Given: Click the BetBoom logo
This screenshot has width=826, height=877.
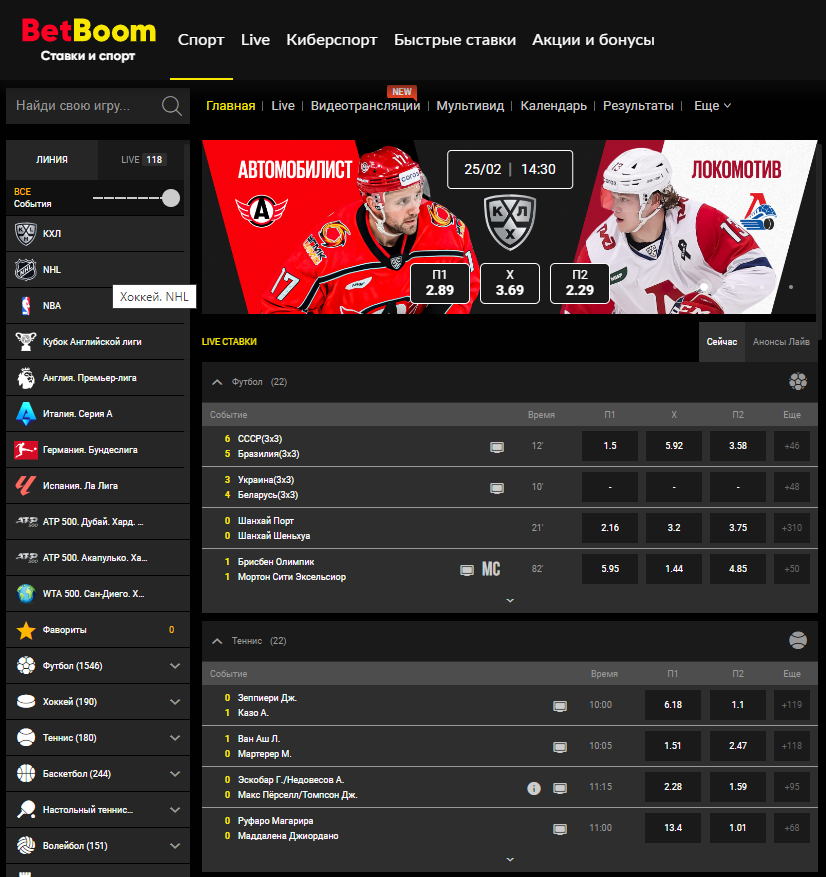Looking at the screenshot, I should click(x=88, y=39).
